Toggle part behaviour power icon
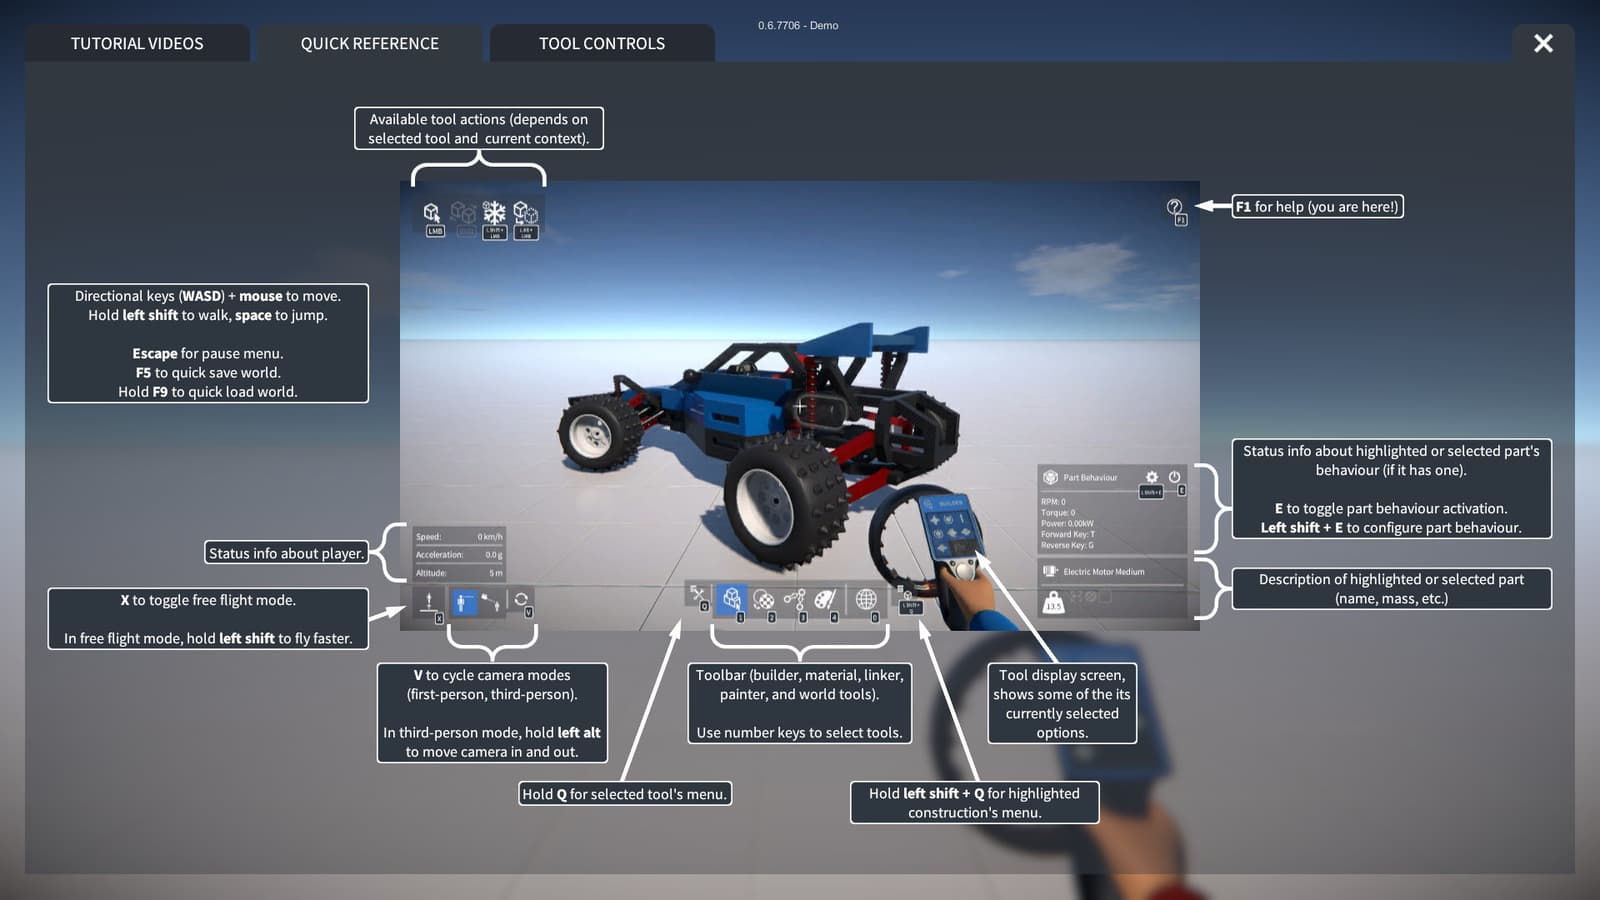Screen dimensions: 1600x900 pos(1175,477)
